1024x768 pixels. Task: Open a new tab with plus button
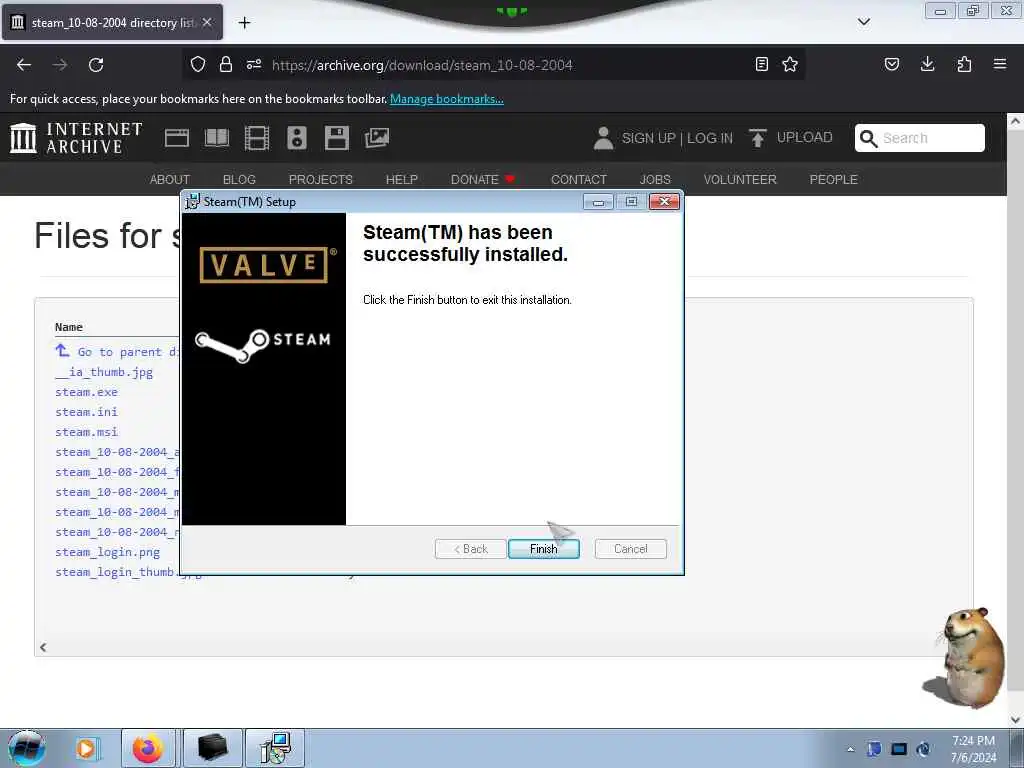coord(244,23)
